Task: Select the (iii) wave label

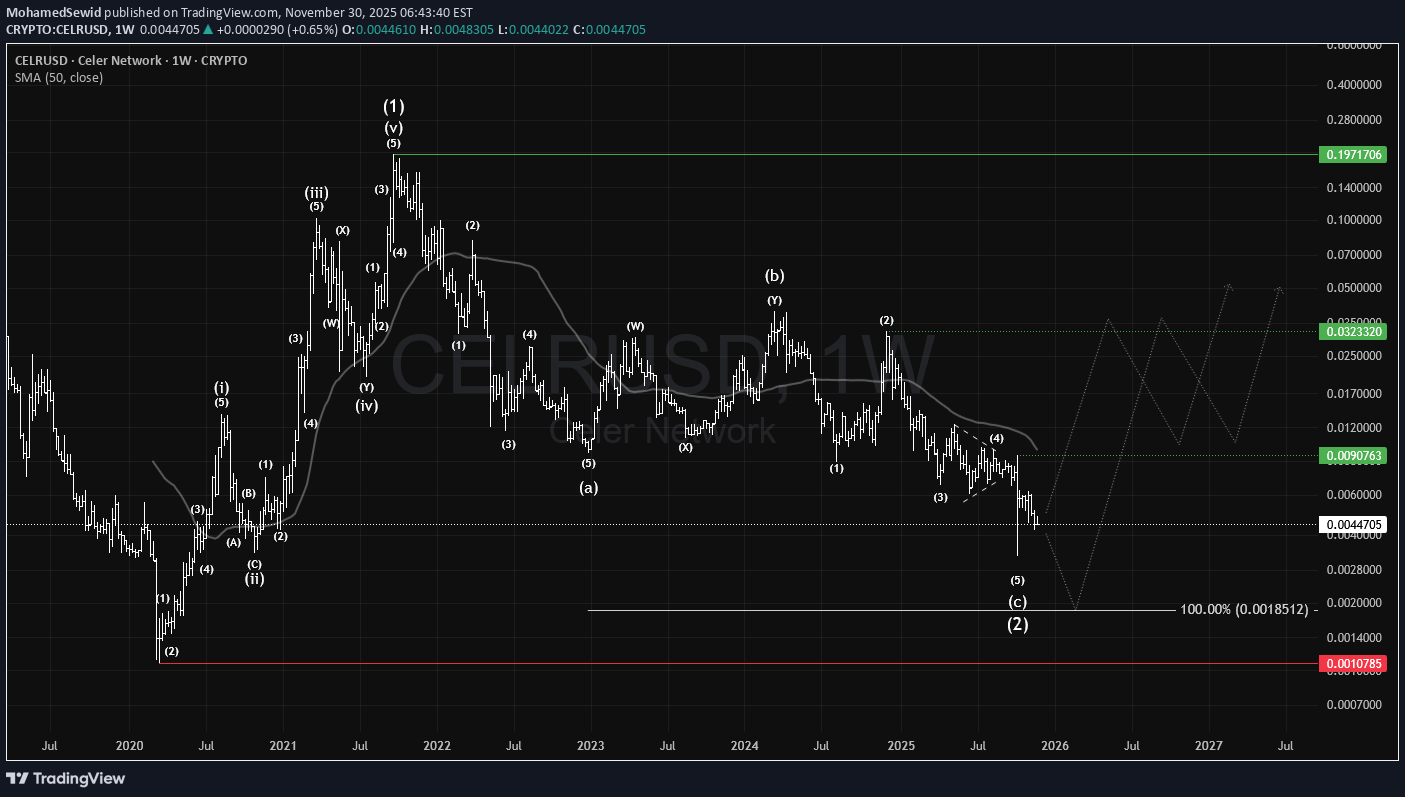Action: click(317, 192)
